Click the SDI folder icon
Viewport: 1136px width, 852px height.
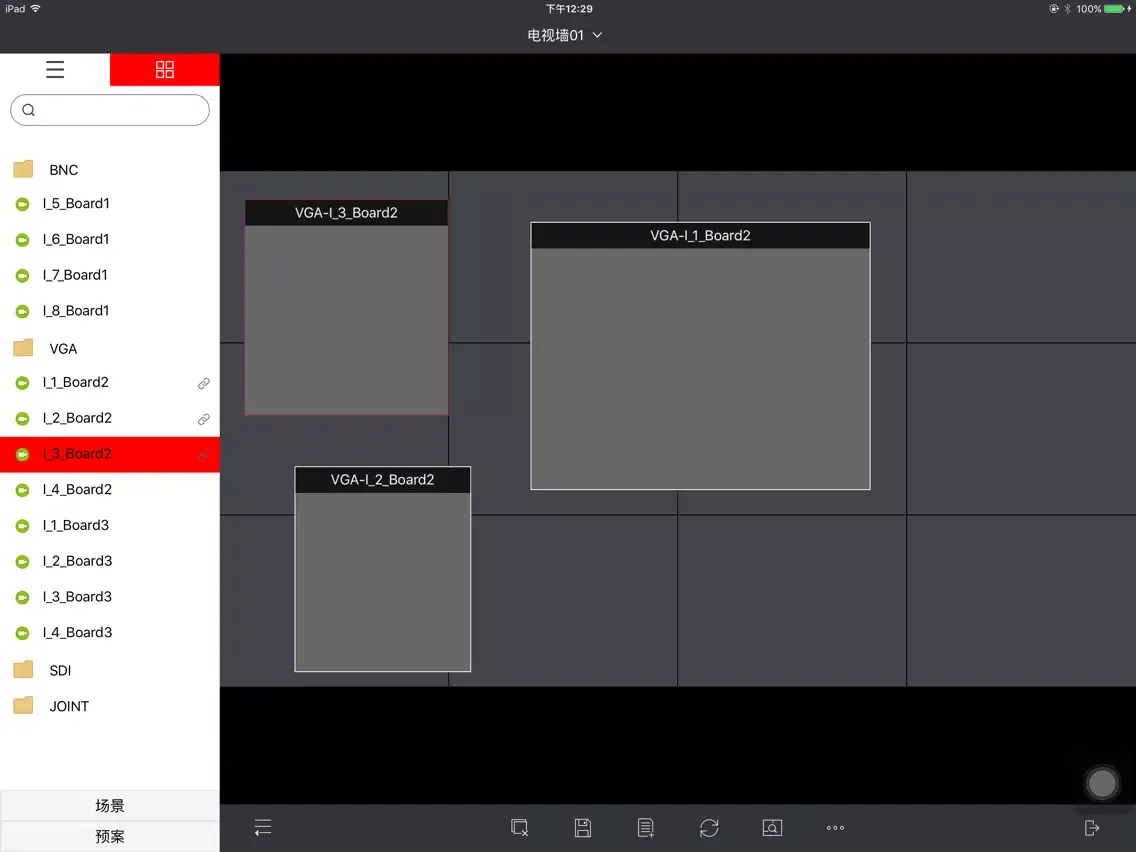23,669
